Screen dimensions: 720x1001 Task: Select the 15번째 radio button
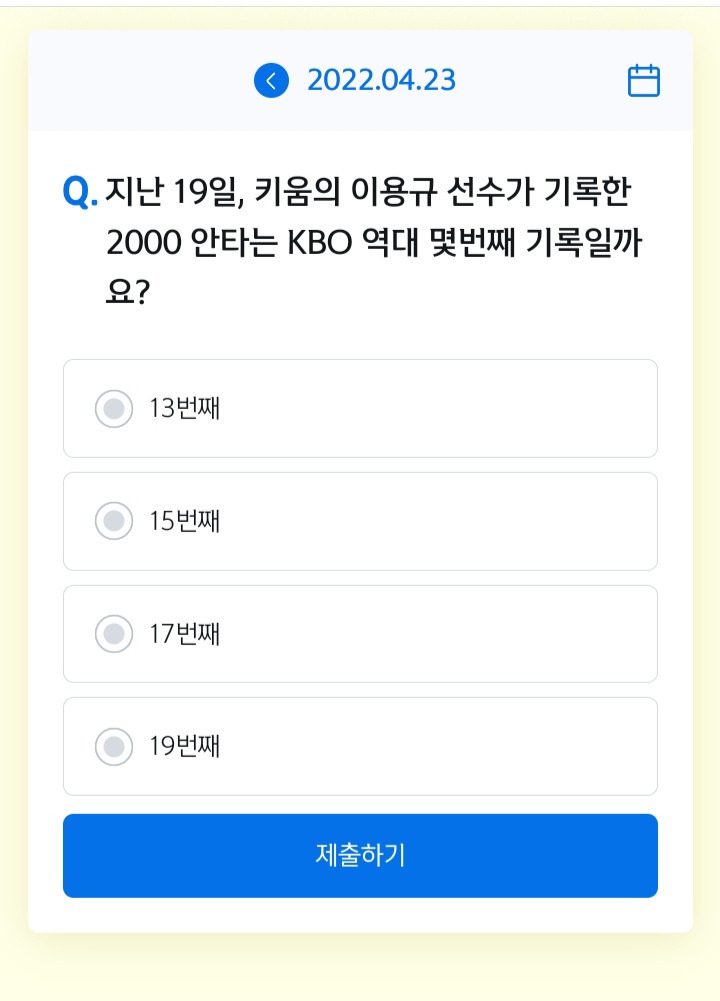pyautogui.click(x=114, y=521)
